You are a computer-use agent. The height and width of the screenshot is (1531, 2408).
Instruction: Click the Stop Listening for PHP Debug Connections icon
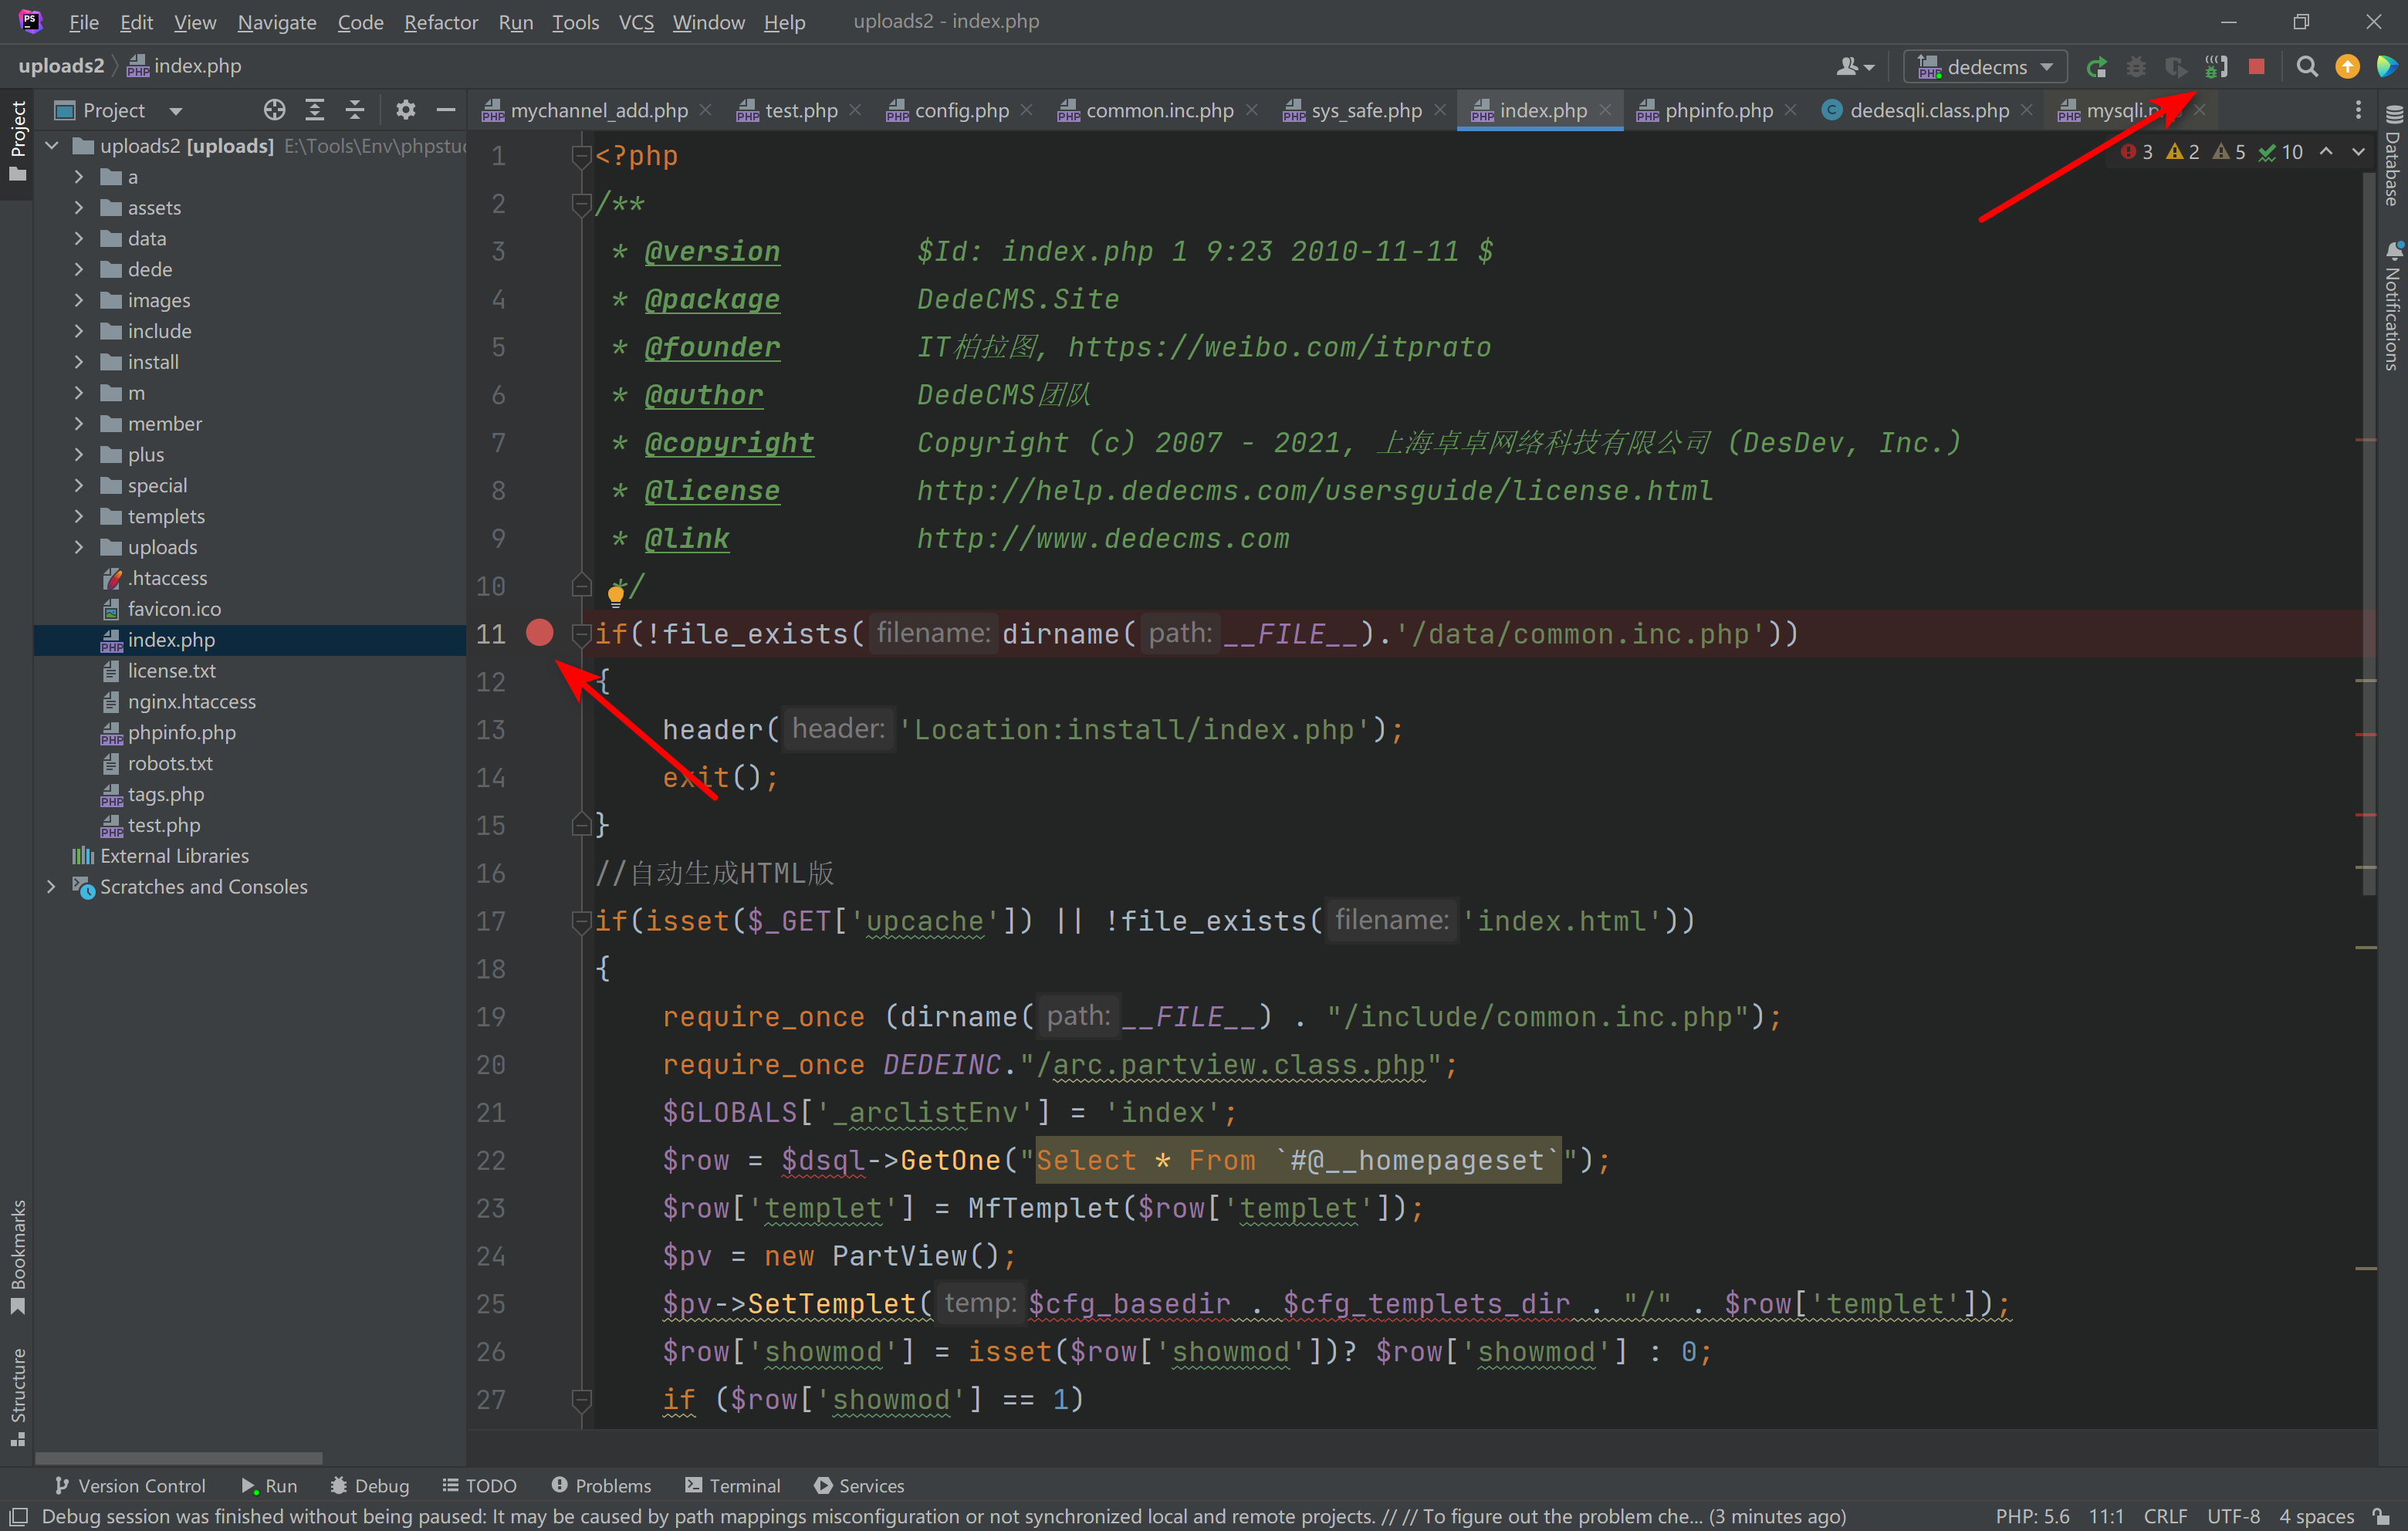[x=2216, y=67]
